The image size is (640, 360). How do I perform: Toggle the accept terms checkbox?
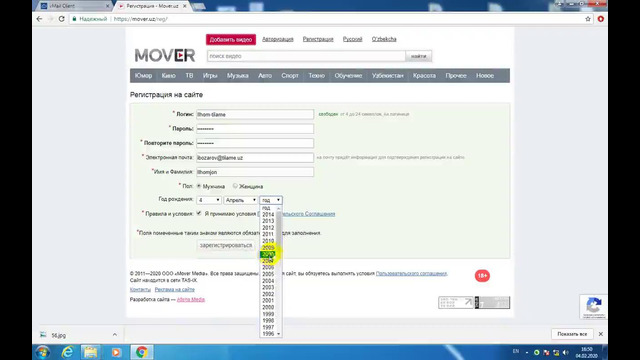[199, 213]
